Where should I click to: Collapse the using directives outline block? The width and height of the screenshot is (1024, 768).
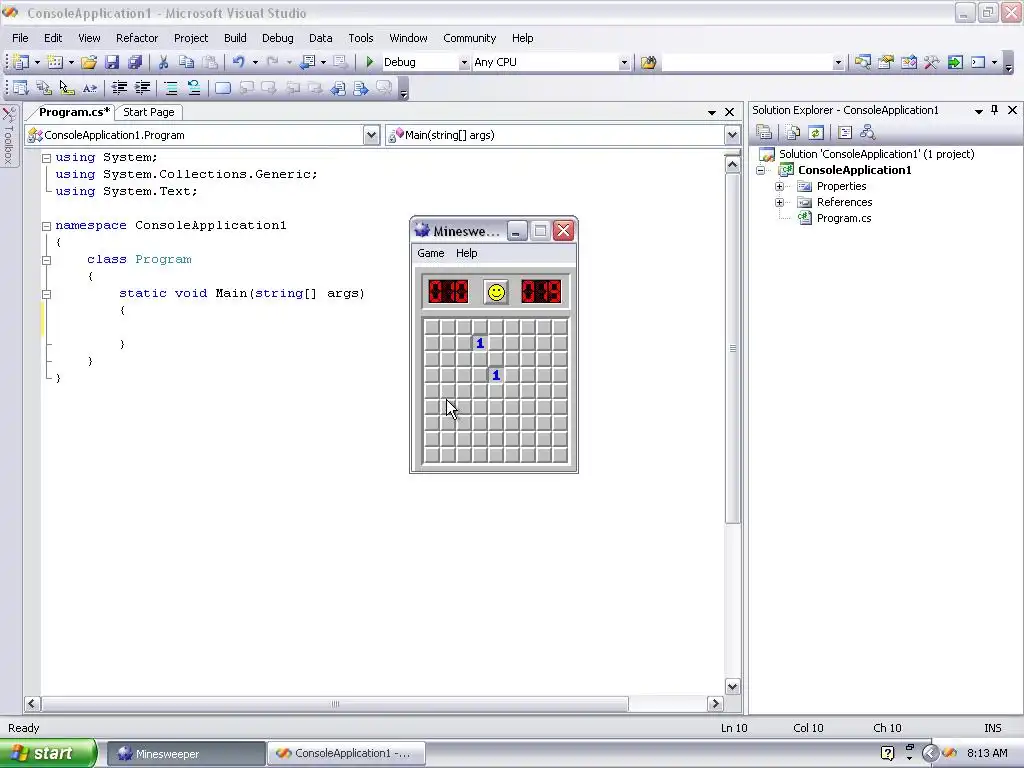46,158
